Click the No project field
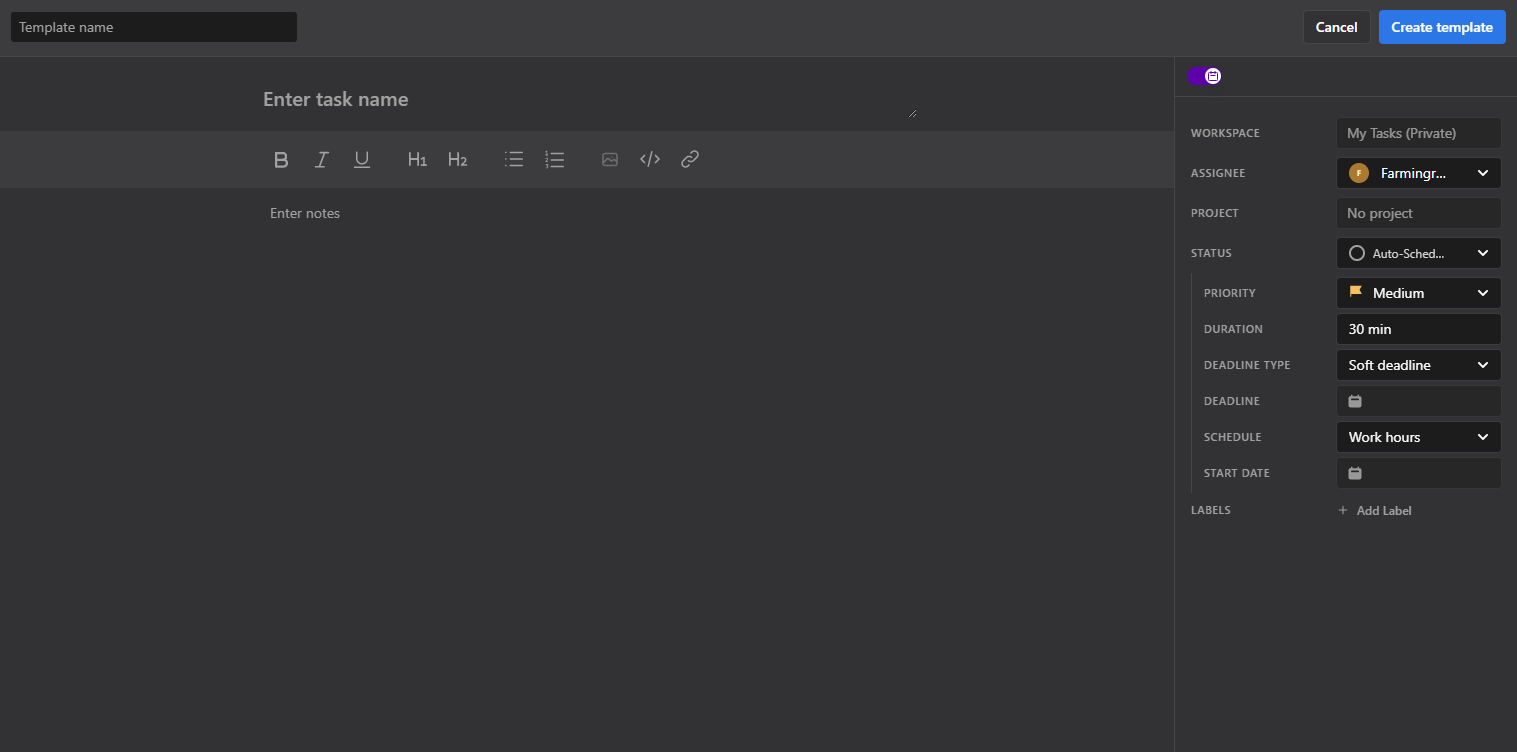The image size is (1517, 752). click(x=1419, y=213)
